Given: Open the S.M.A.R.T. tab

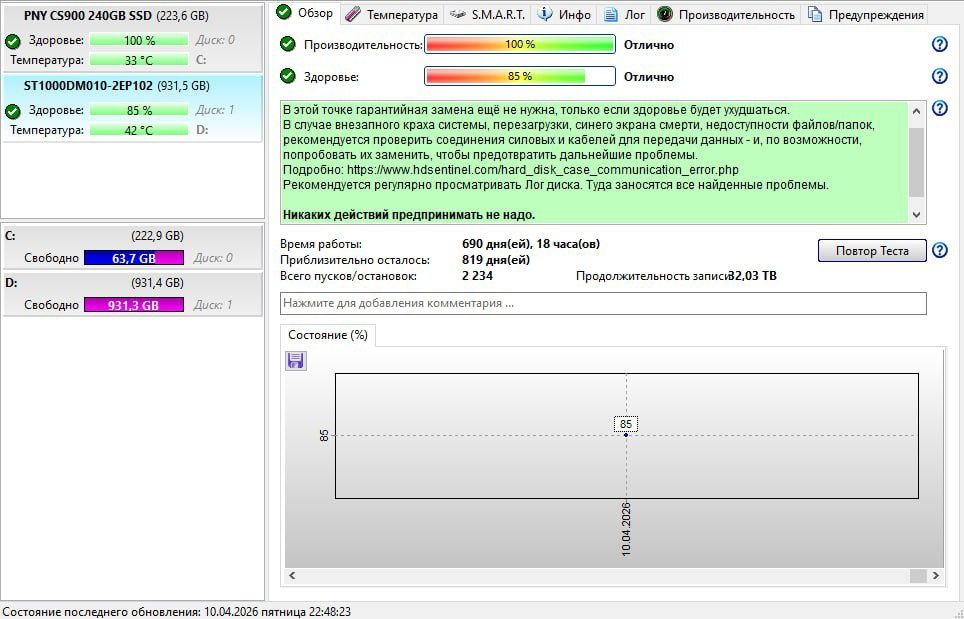Looking at the screenshot, I should [487, 15].
